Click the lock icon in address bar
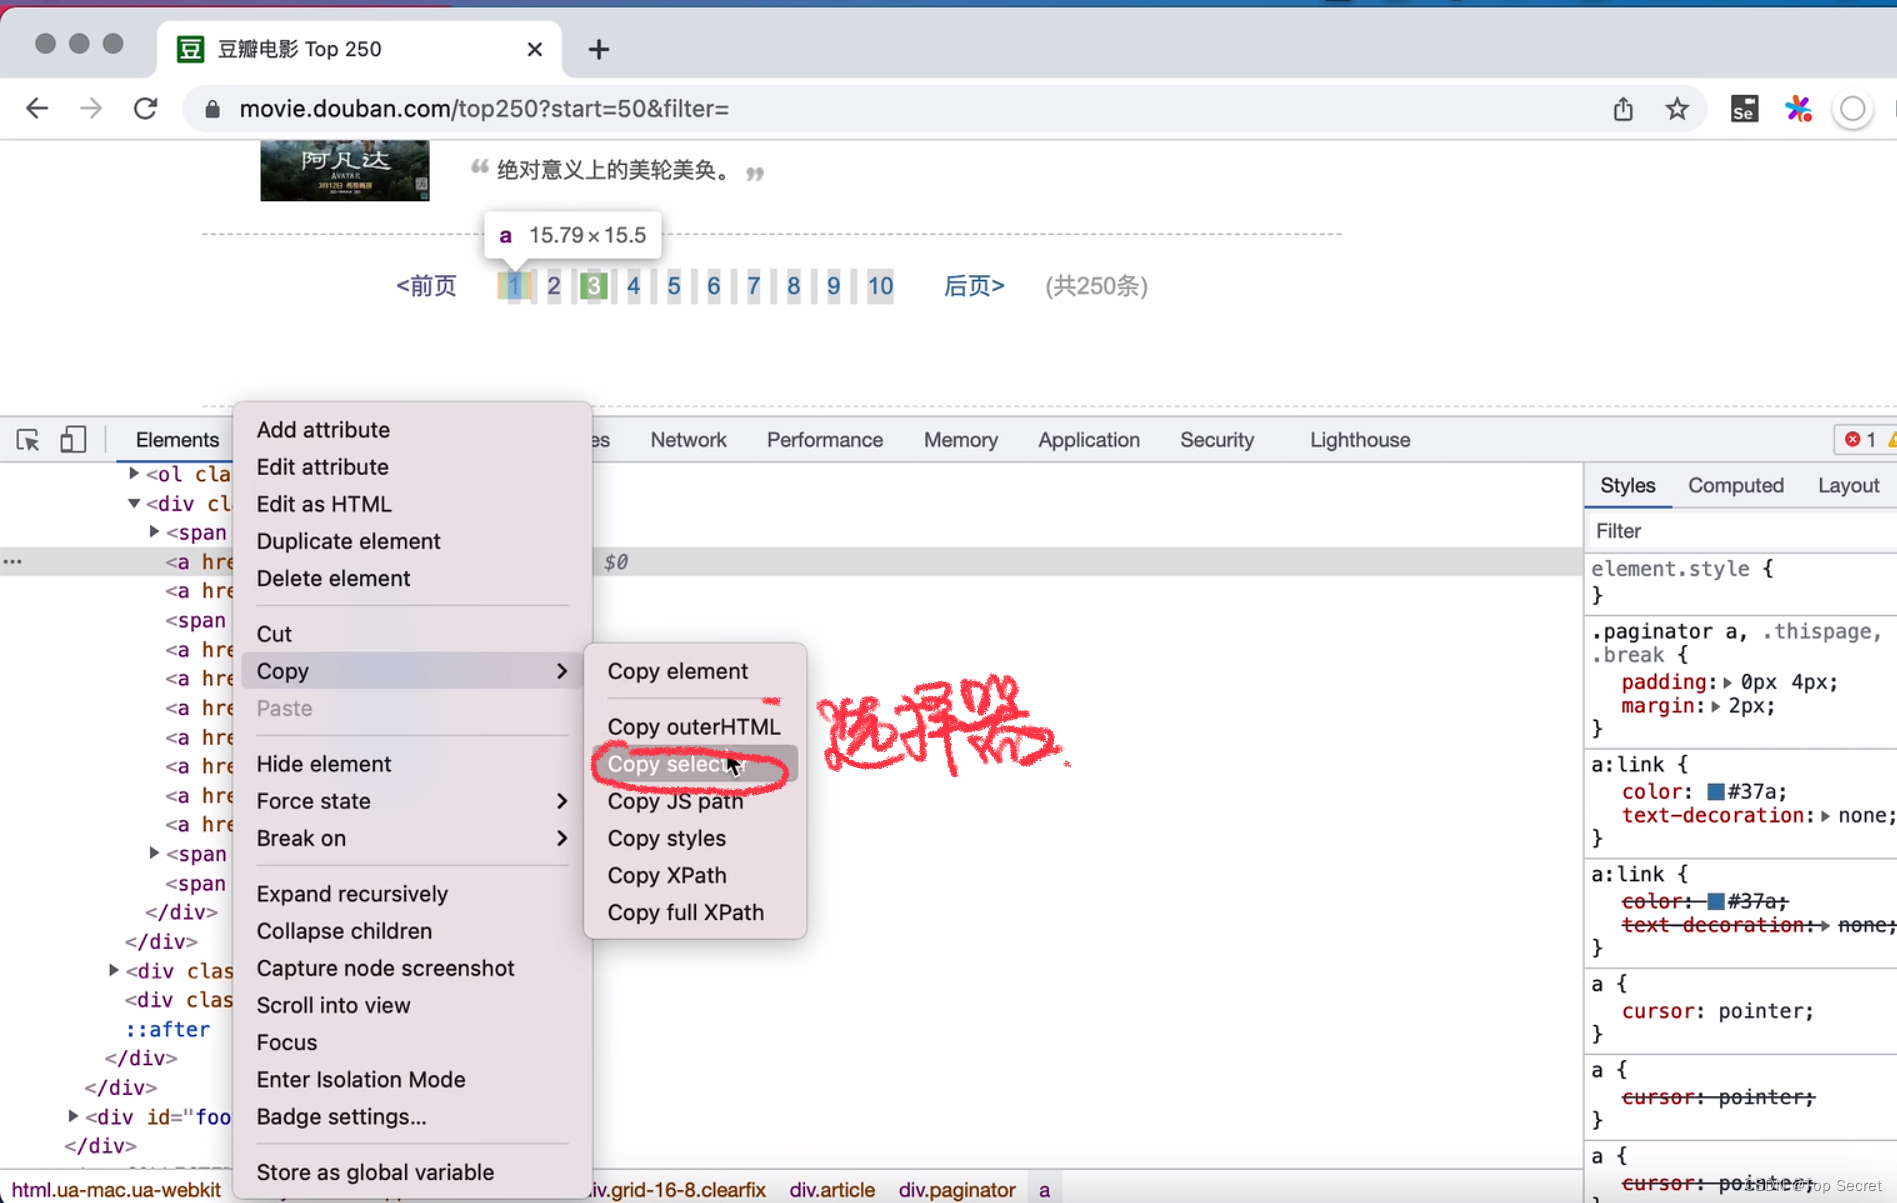1897x1203 pixels. click(x=212, y=109)
